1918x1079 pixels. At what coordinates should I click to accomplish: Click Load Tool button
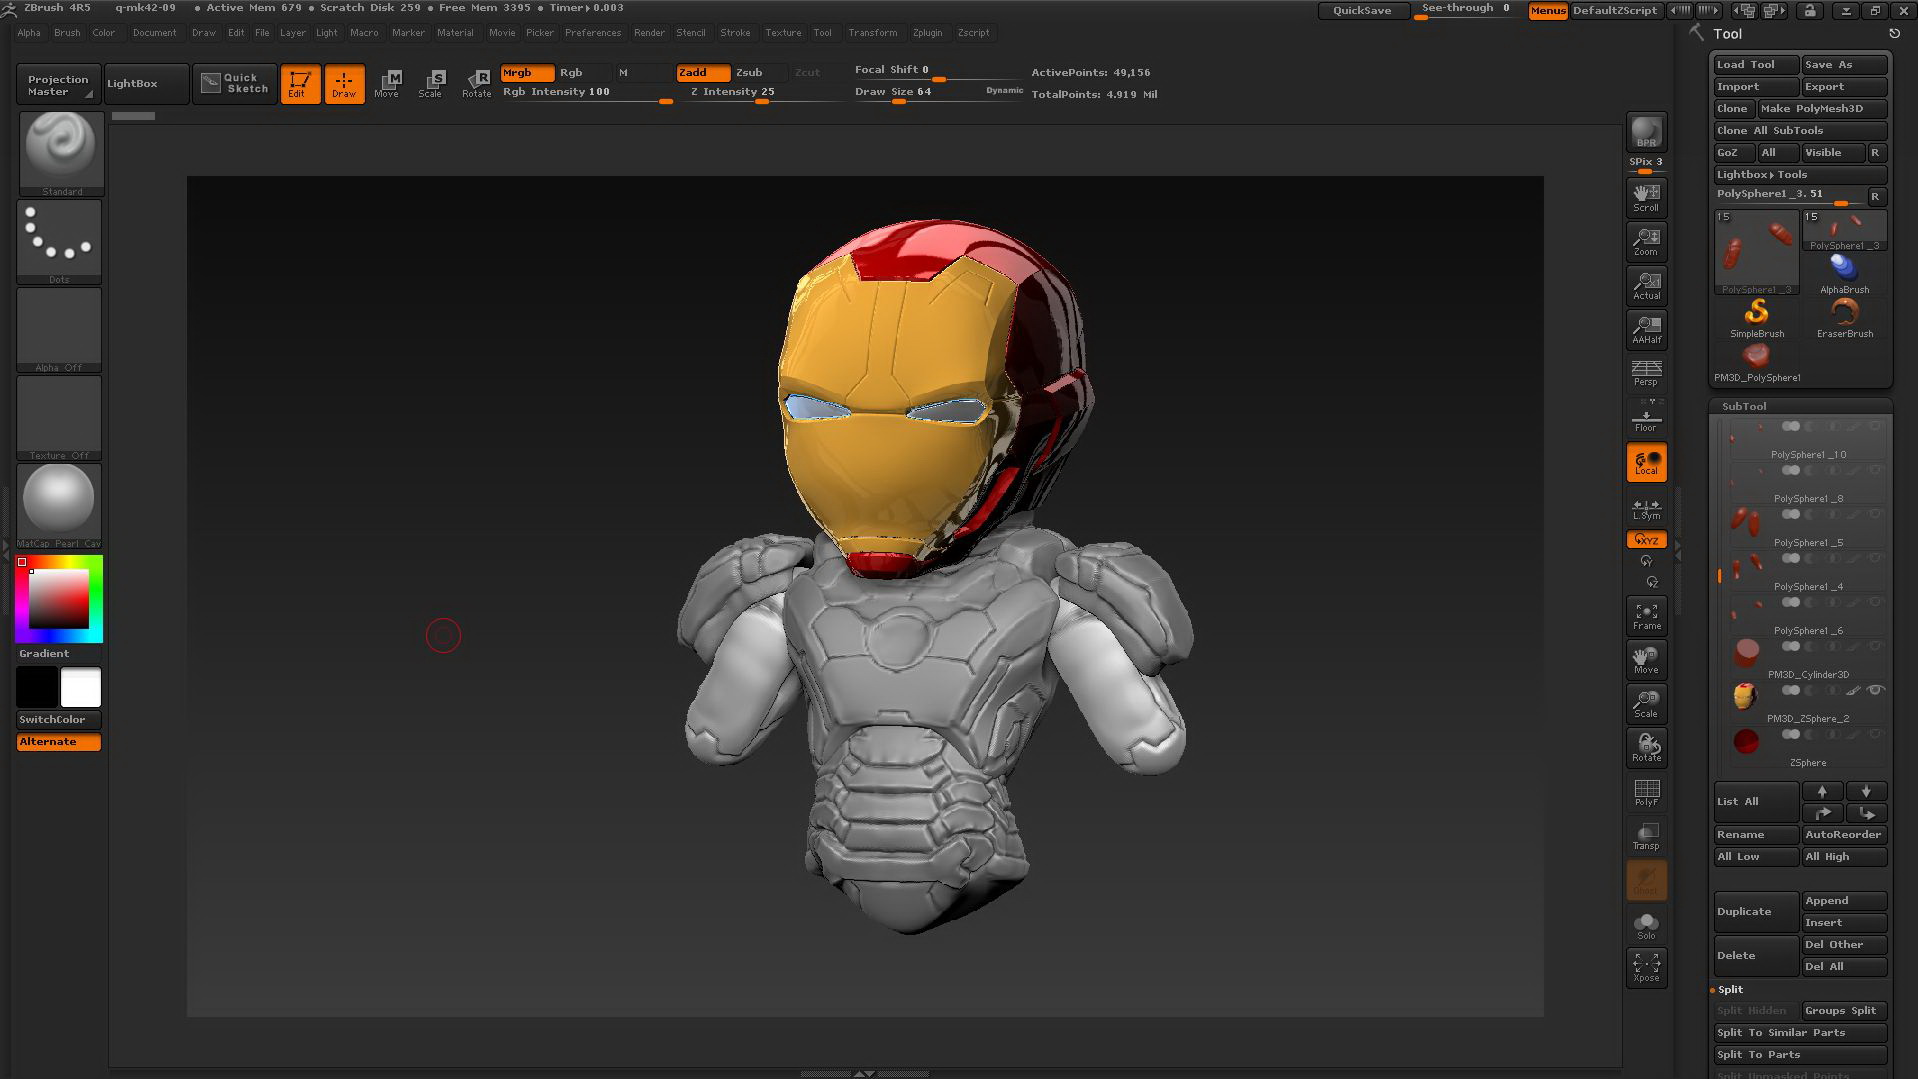point(1756,65)
